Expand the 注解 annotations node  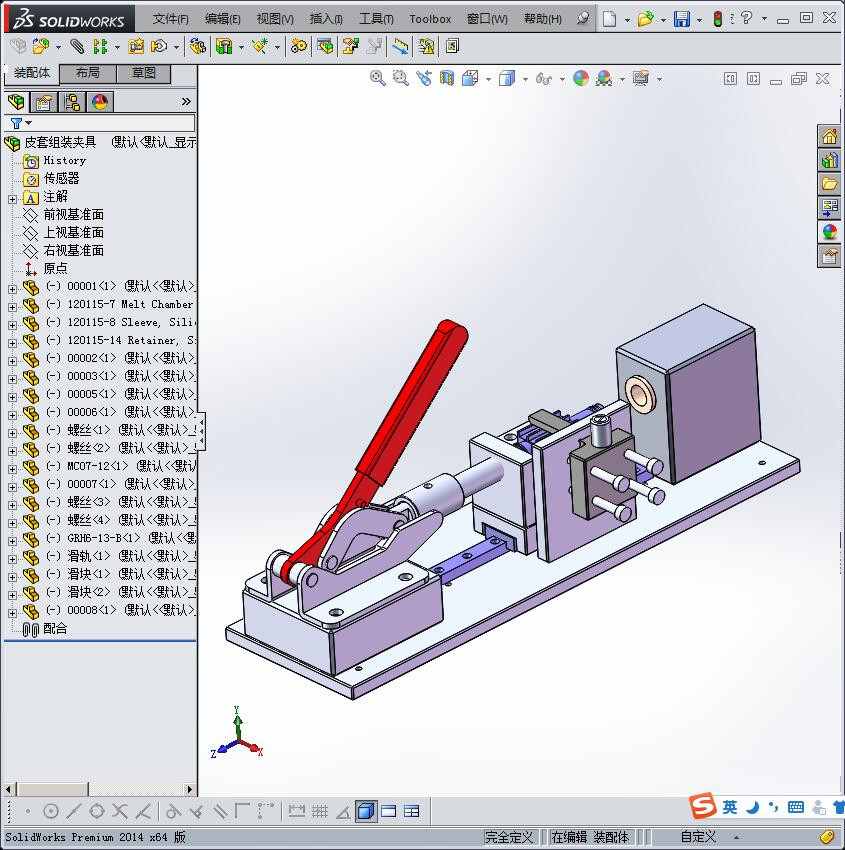12,199
